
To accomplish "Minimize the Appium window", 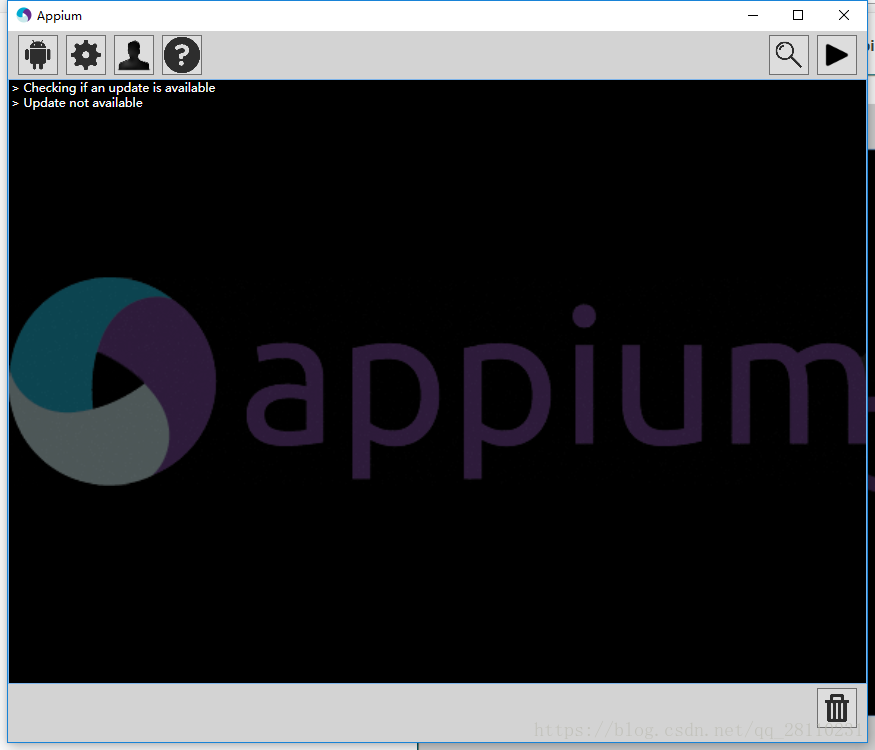I will tap(753, 15).
